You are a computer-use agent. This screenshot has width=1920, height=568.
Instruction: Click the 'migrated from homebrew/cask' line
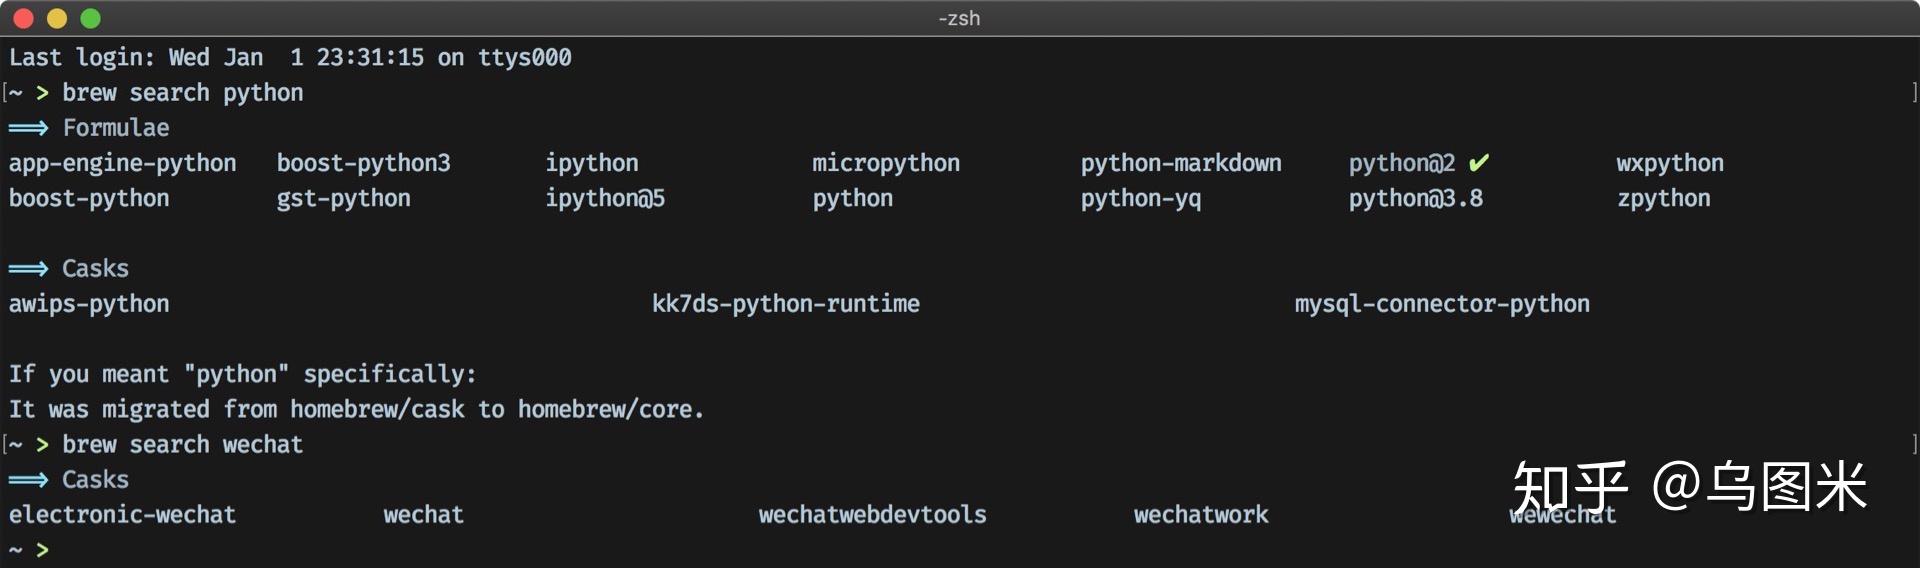coord(356,410)
